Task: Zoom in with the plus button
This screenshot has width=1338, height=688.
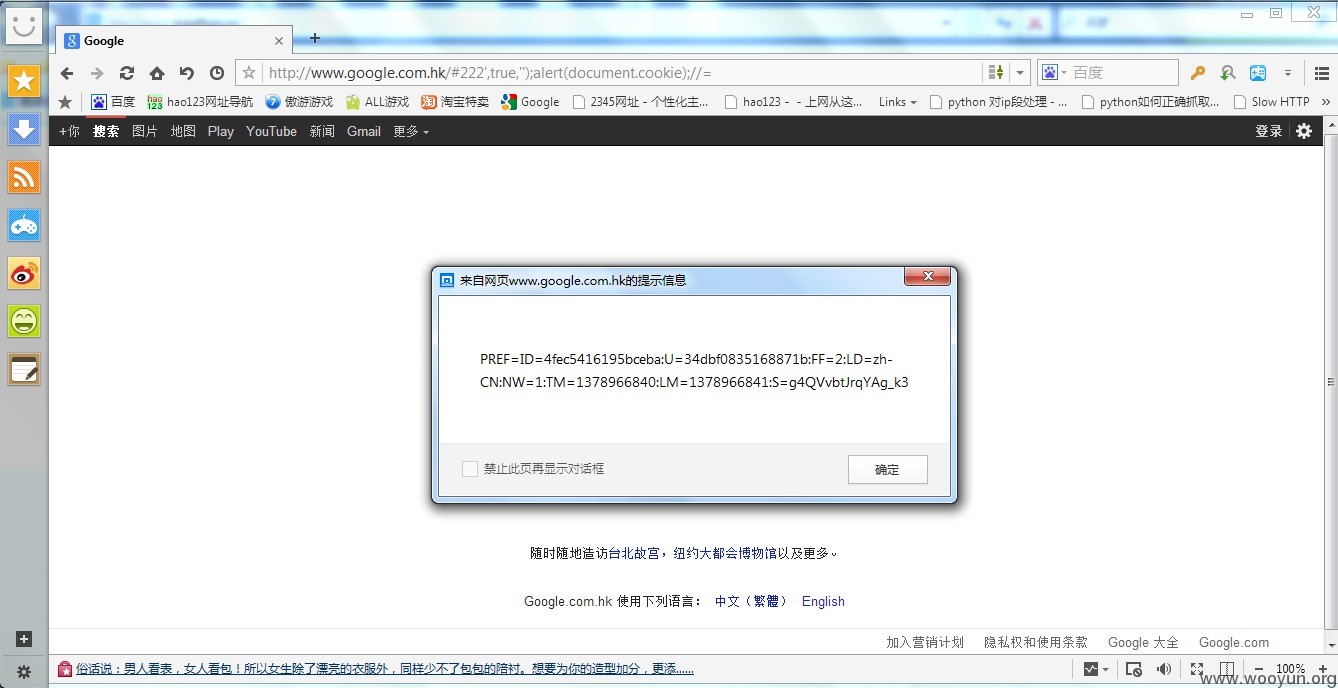Action: coord(1322,669)
